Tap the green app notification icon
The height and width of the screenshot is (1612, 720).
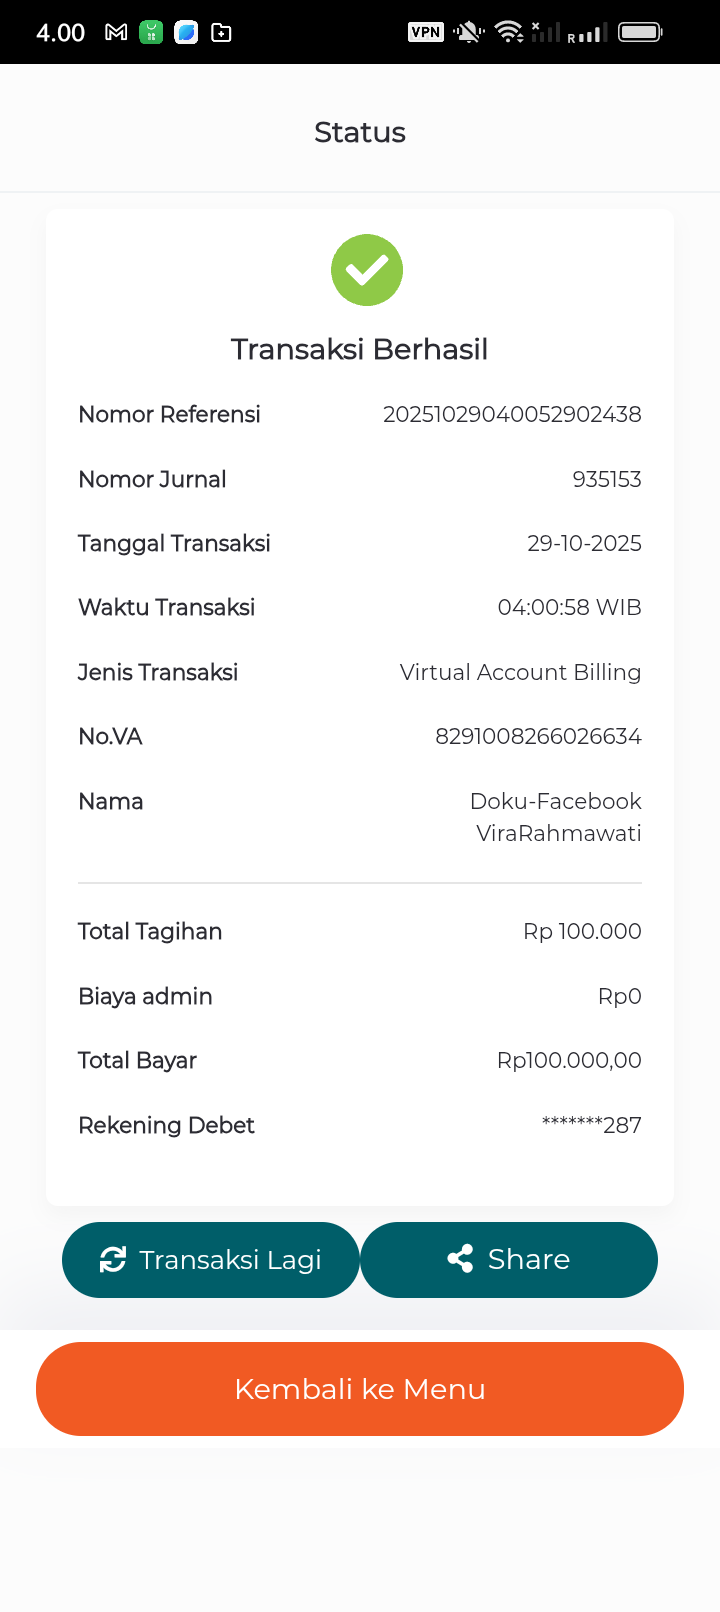click(x=151, y=33)
